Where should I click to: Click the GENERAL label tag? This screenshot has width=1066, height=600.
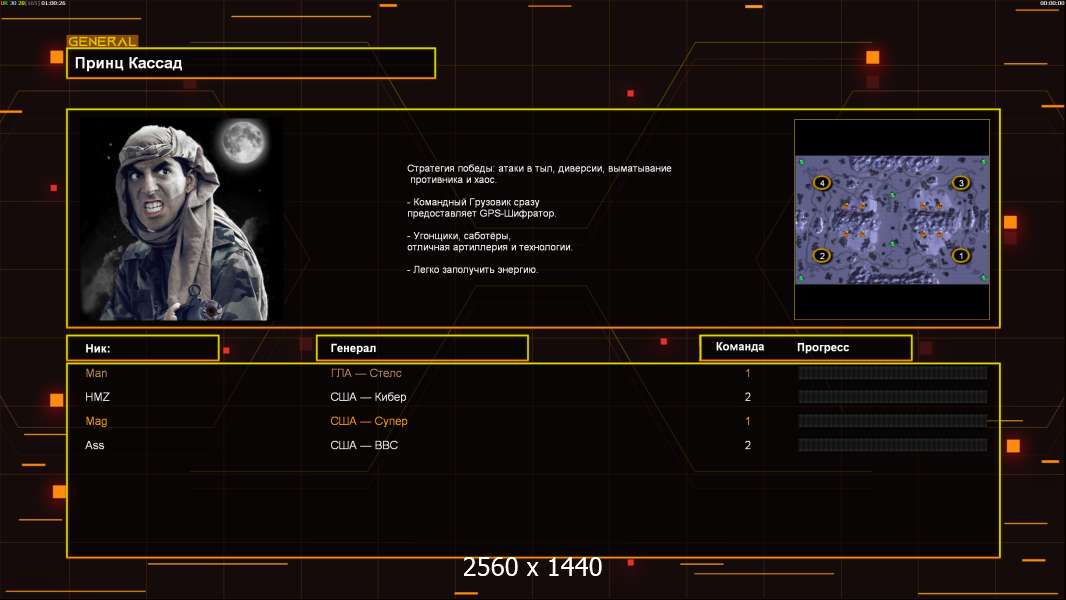point(102,42)
